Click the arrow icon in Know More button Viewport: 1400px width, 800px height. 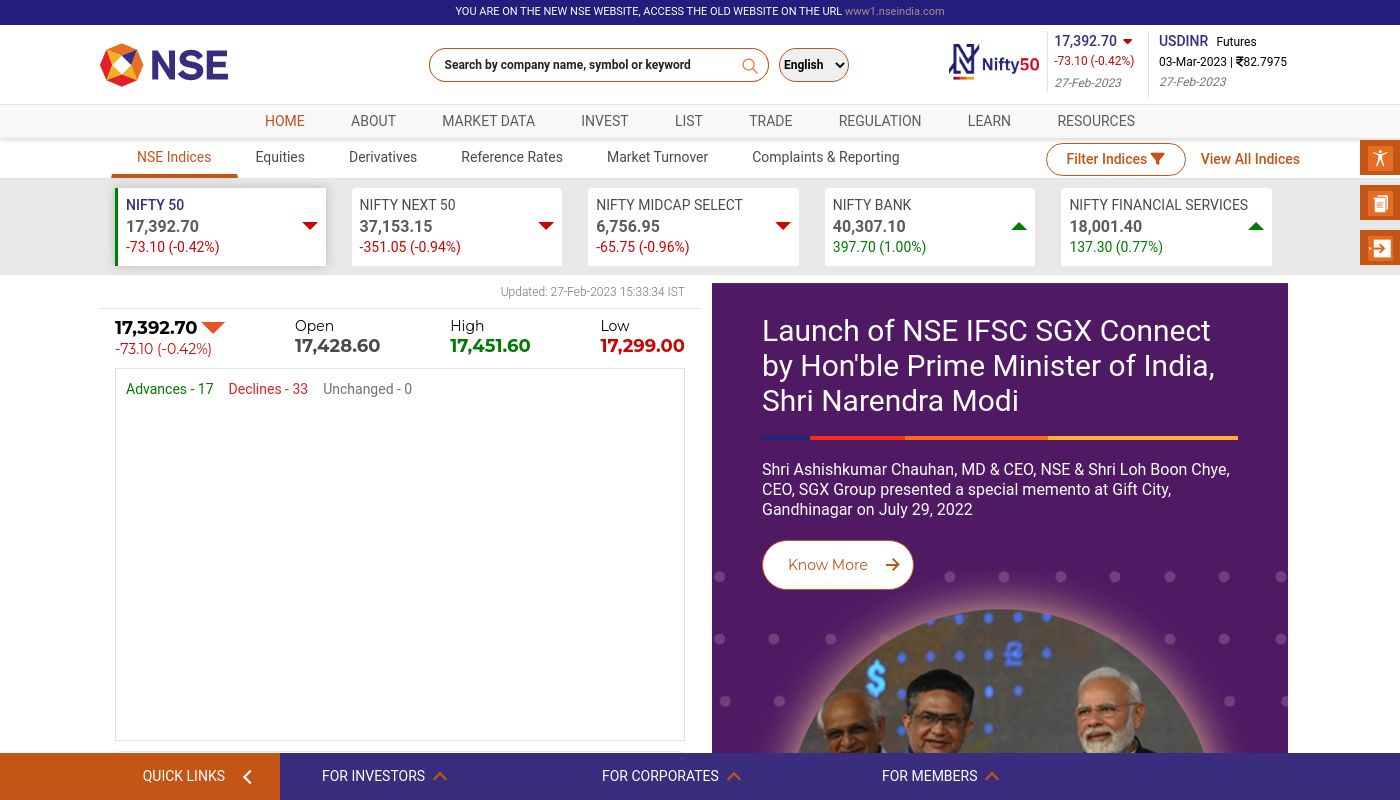click(x=892, y=565)
